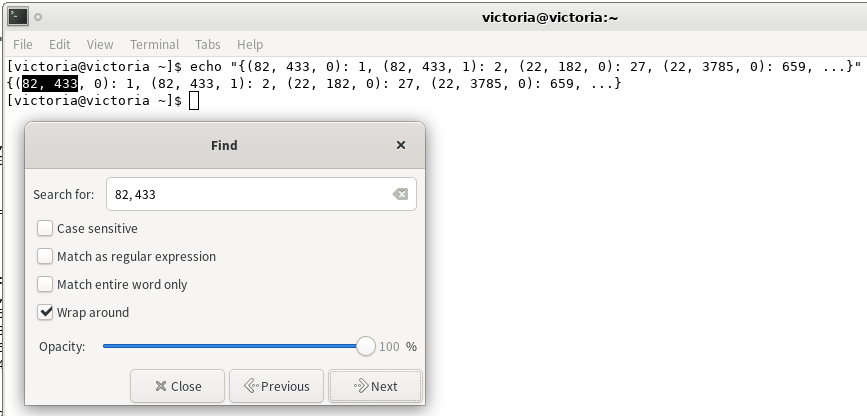Image resolution: width=867 pixels, height=416 pixels.
Task: Go to the Previous search match
Action: click(276, 386)
